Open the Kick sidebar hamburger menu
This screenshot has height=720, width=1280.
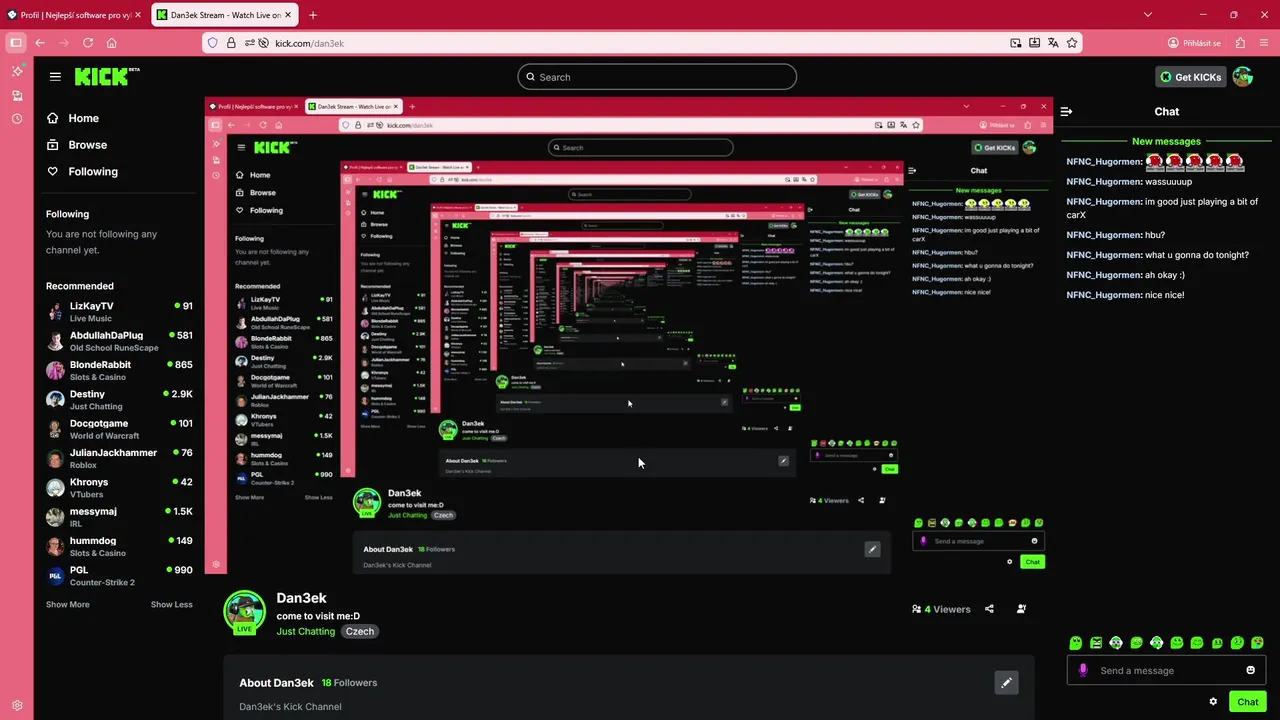[55, 77]
